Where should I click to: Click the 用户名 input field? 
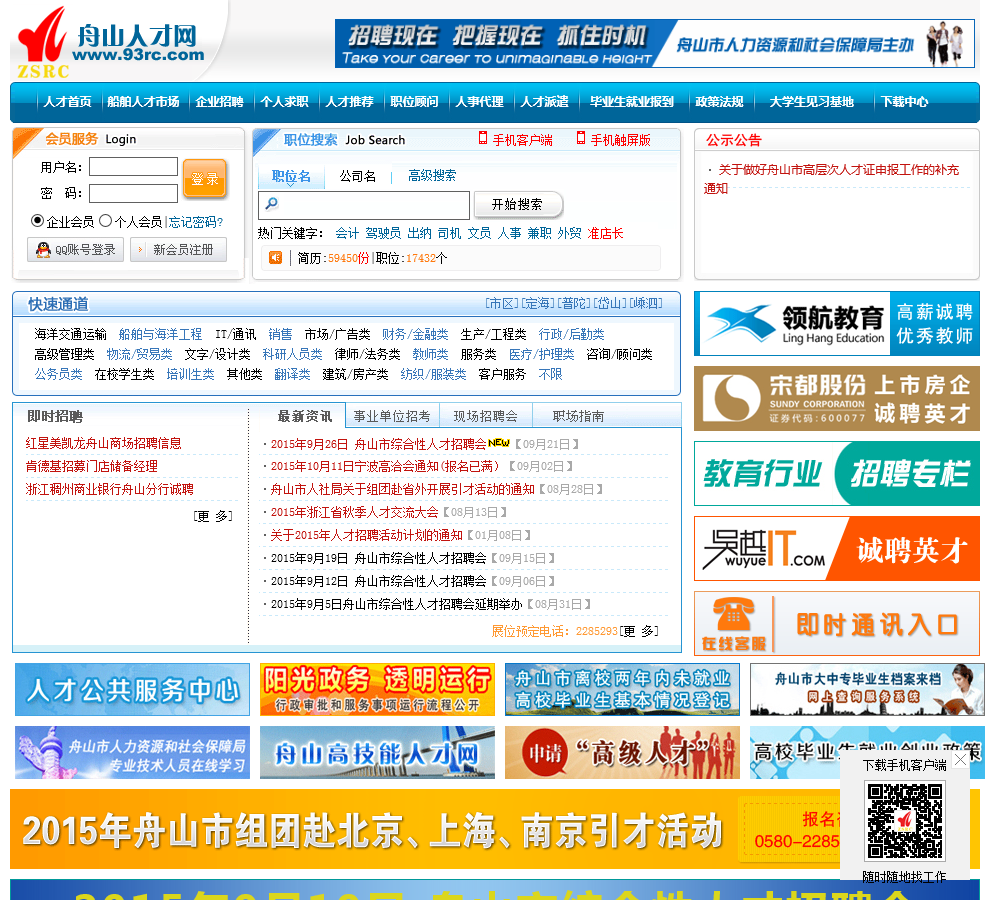pyautogui.click(x=133, y=167)
